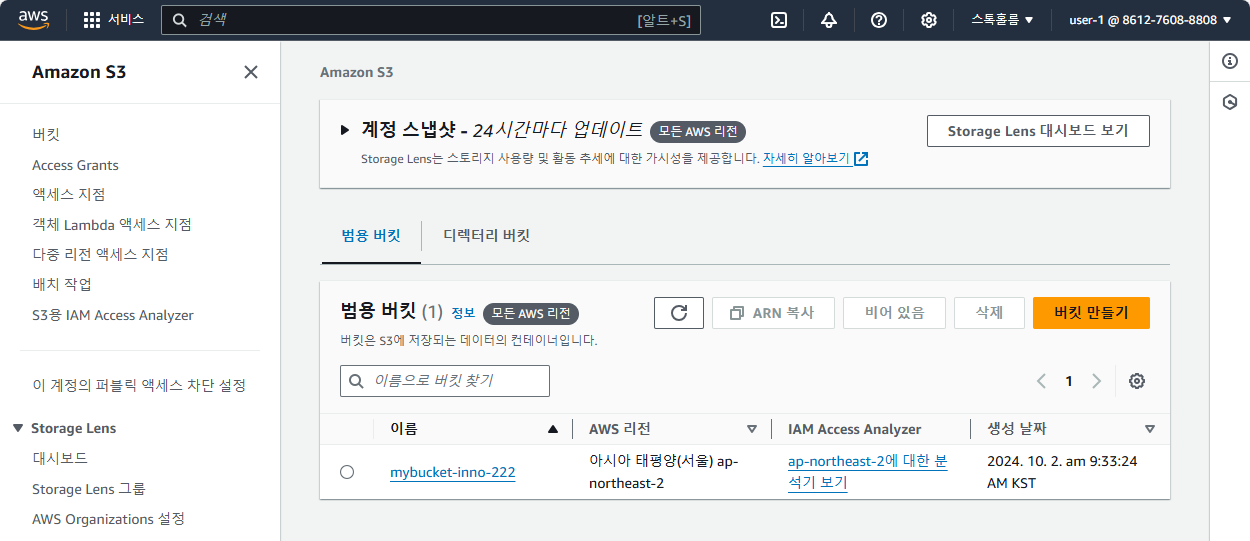
Task: Open S3용 IAM Access Analyzer
Action: point(113,315)
